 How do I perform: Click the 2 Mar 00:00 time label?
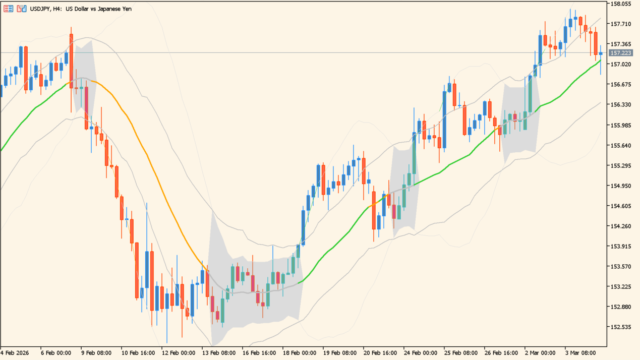(540, 353)
